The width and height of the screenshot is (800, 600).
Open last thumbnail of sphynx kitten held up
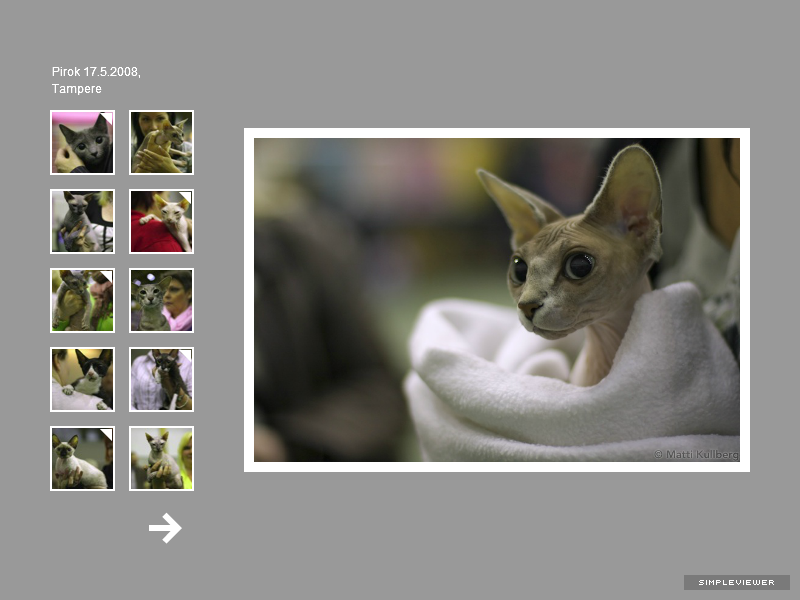pyautogui.click(x=161, y=458)
